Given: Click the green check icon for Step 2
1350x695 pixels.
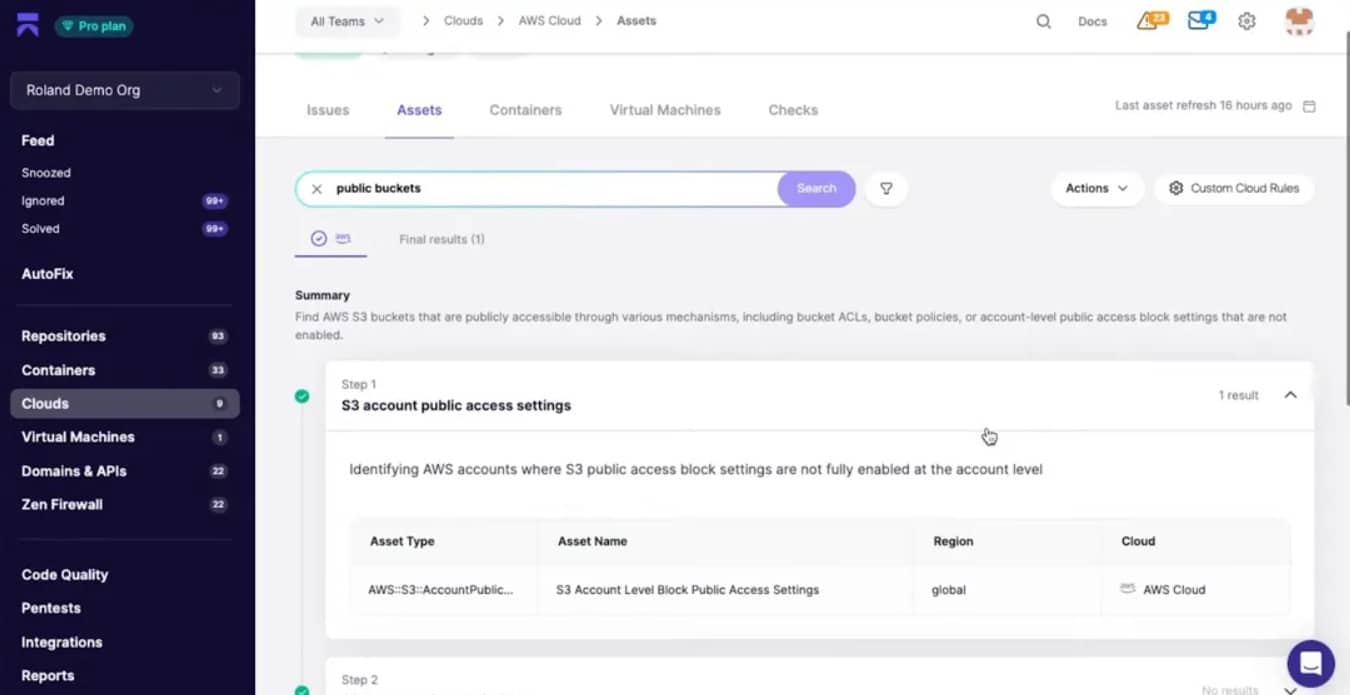Looking at the screenshot, I should [302, 690].
